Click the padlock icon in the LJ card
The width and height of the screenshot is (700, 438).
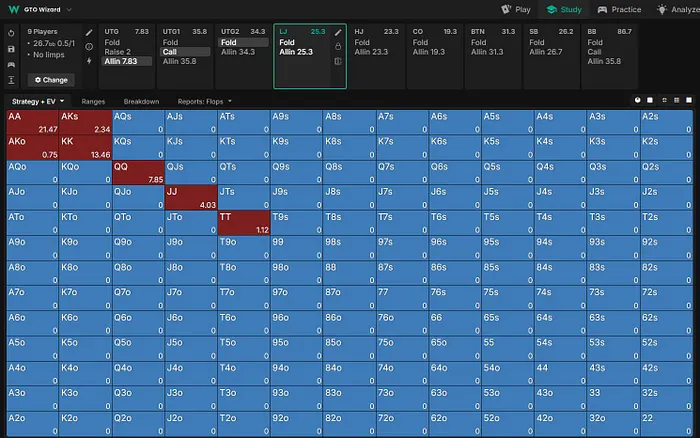click(x=338, y=47)
